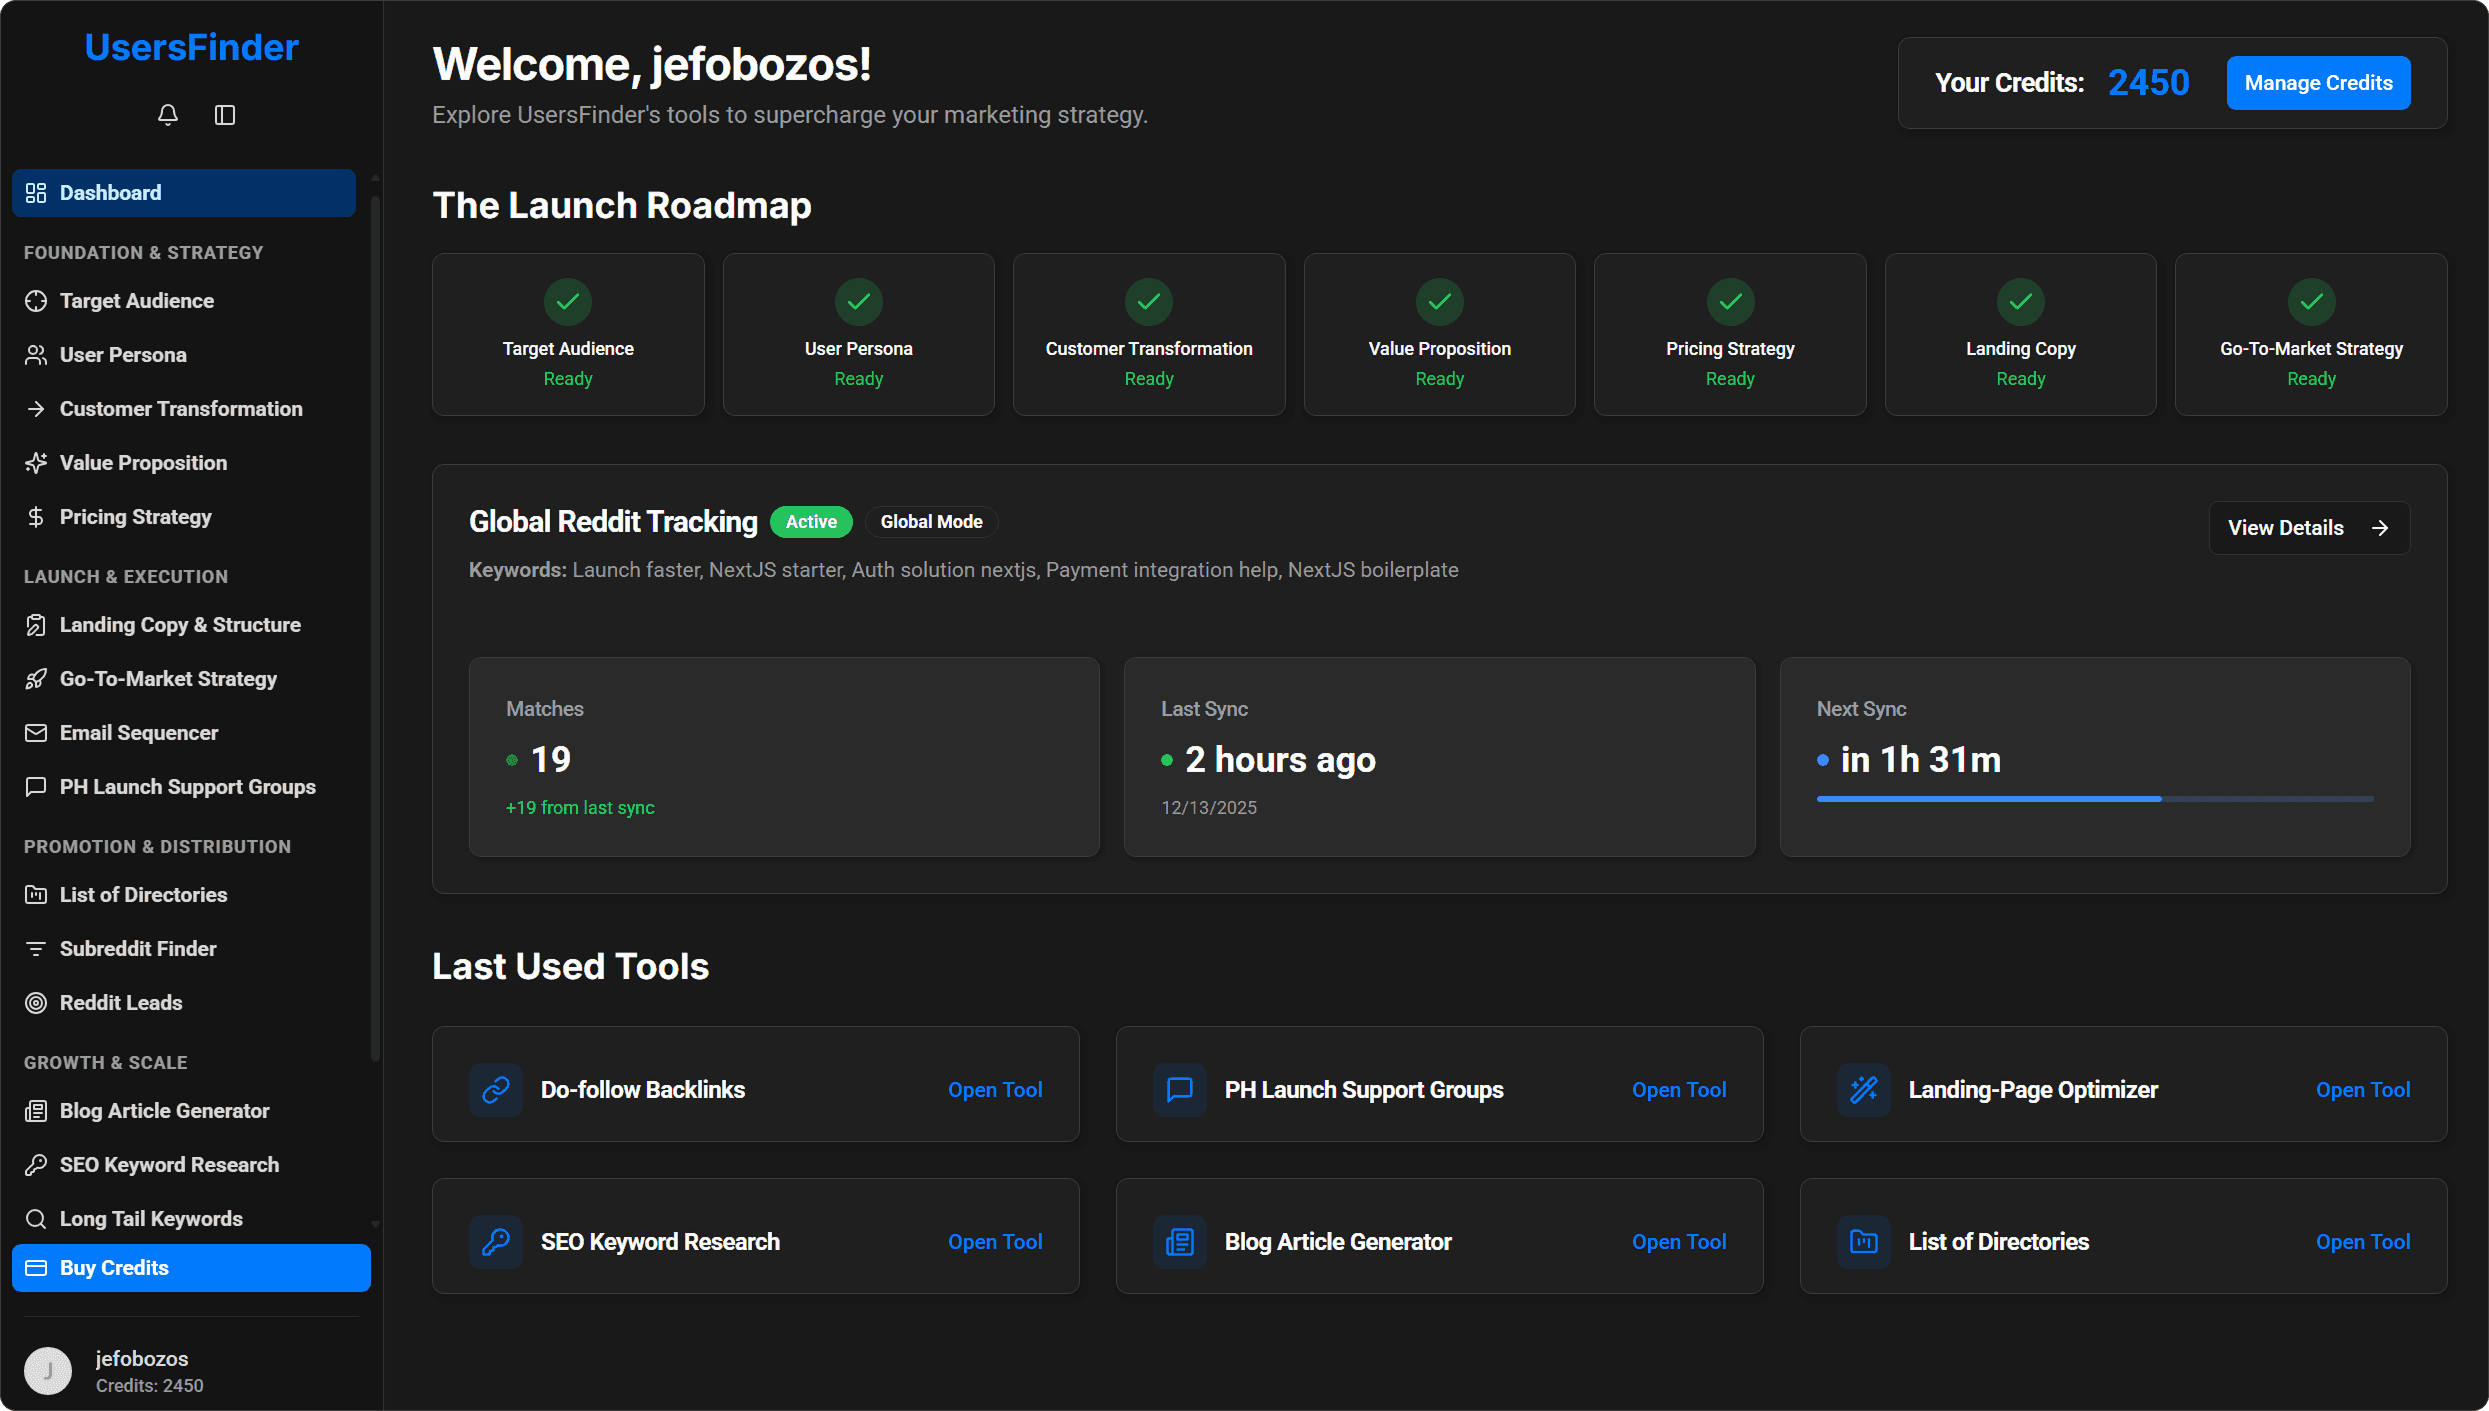2489x1411 pixels.
Task: Click the Reddit Leads target icon
Action: pos(36,1002)
